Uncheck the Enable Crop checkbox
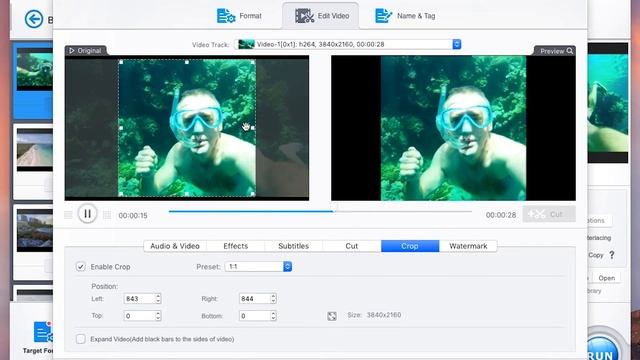 pos(81,267)
